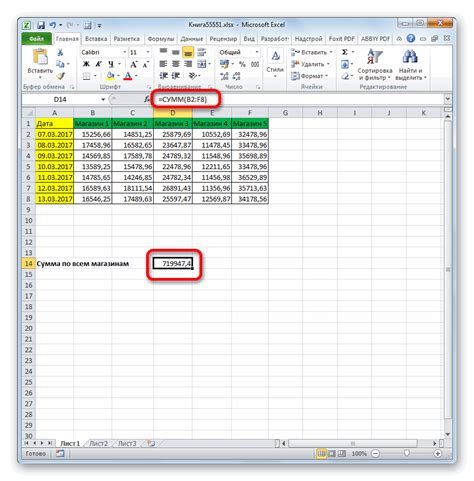
Task: Expand the Стили styles gallery
Action: point(275,63)
